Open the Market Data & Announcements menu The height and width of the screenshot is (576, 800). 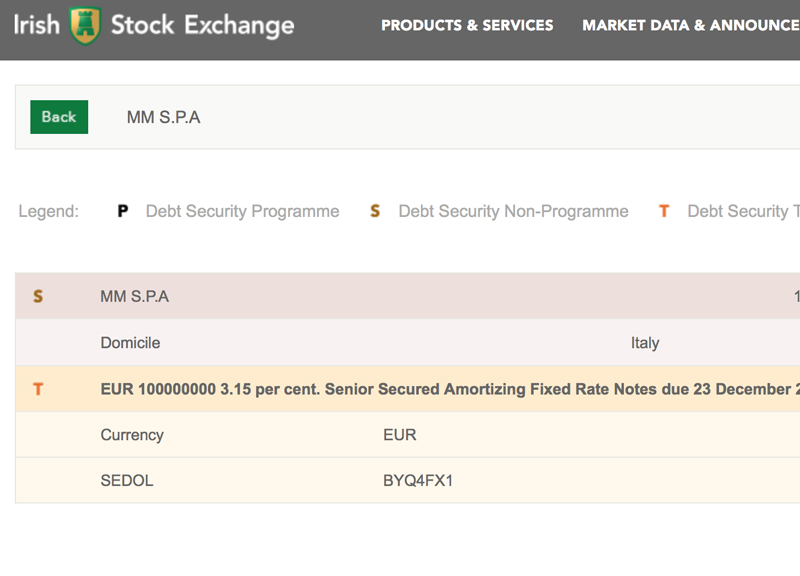pyautogui.click(x=691, y=26)
